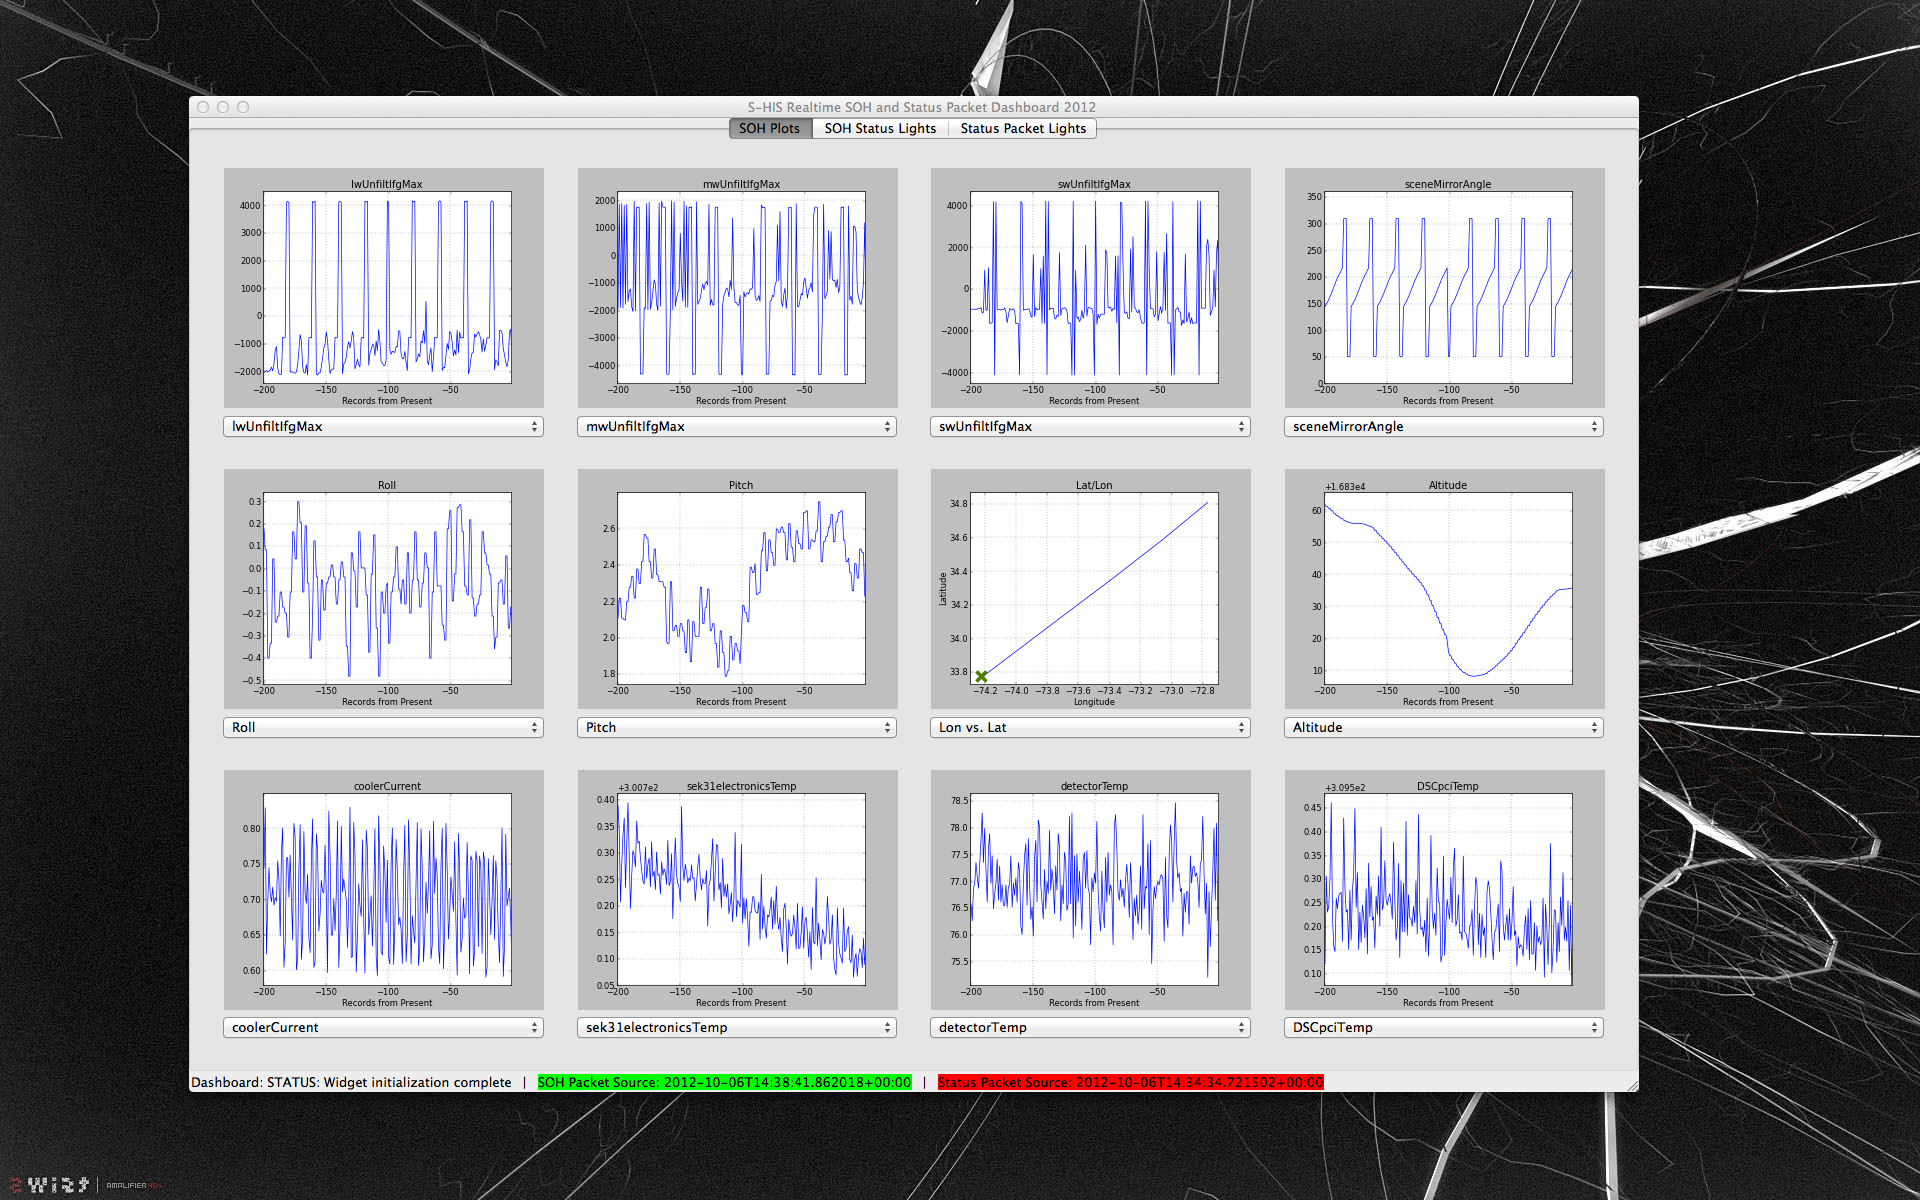Open the Roll plot selector

(383, 727)
